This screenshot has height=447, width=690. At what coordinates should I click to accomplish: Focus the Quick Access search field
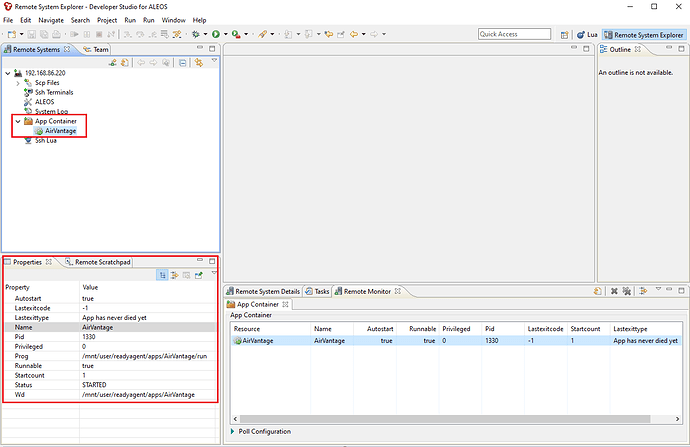coord(514,34)
